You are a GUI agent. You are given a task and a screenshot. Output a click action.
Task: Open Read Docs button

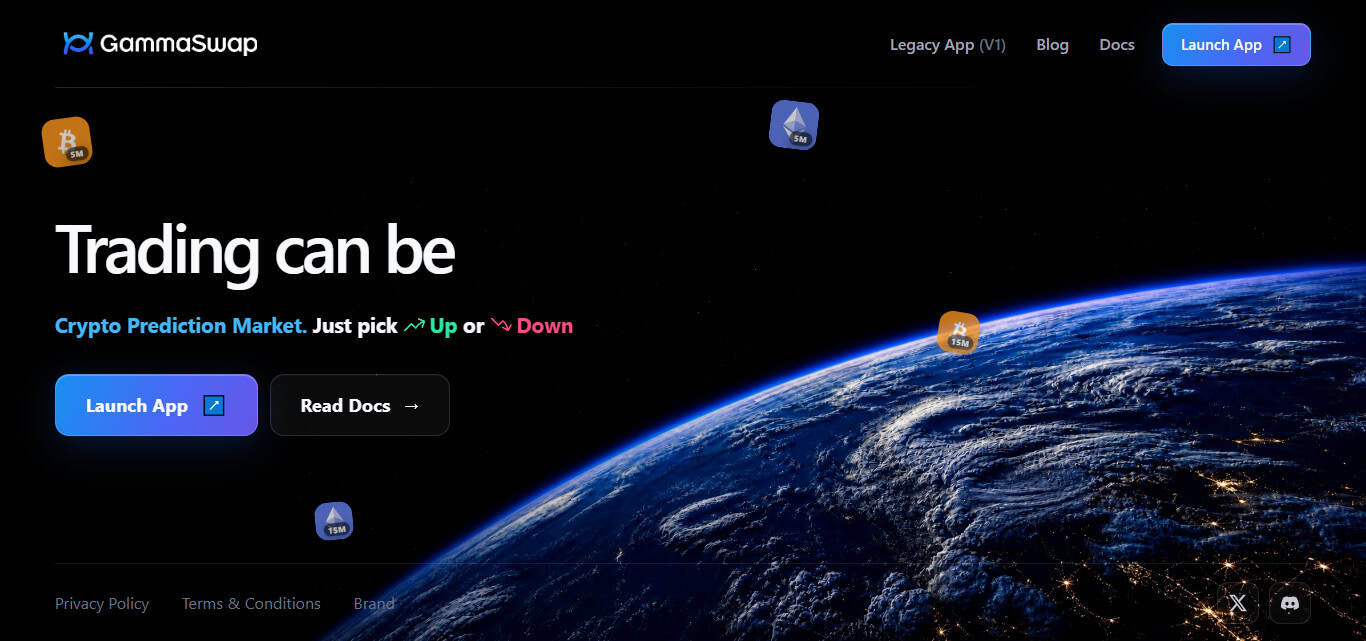(360, 405)
